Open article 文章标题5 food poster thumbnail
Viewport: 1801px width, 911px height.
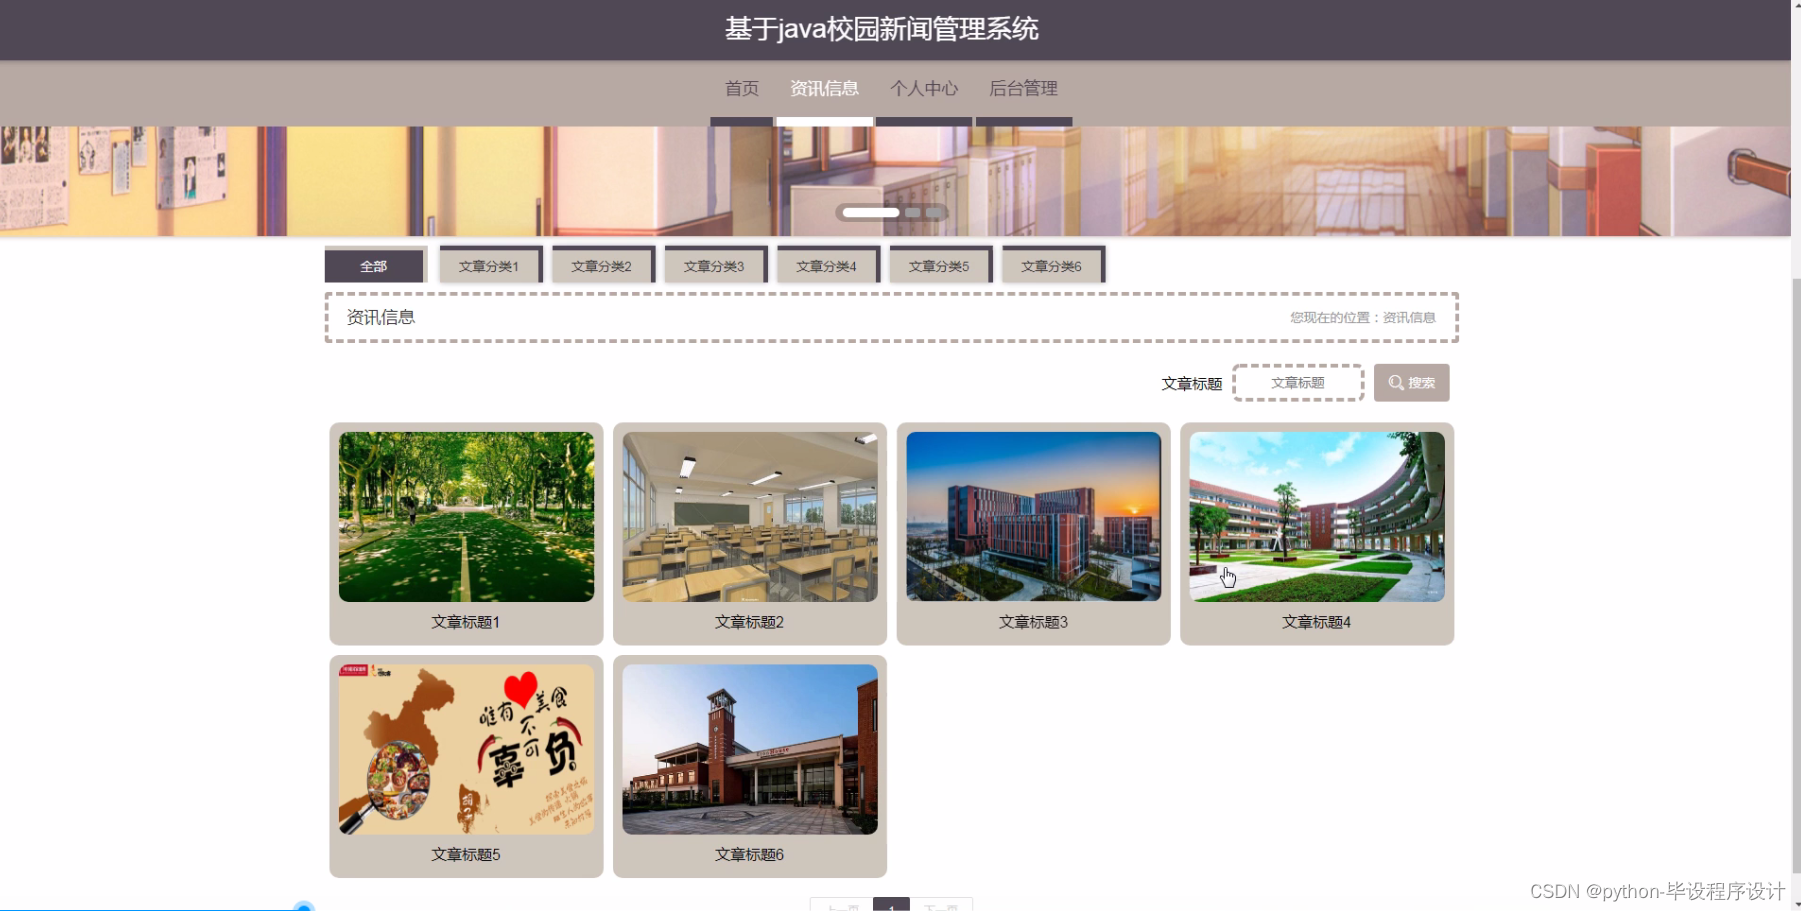(x=465, y=747)
